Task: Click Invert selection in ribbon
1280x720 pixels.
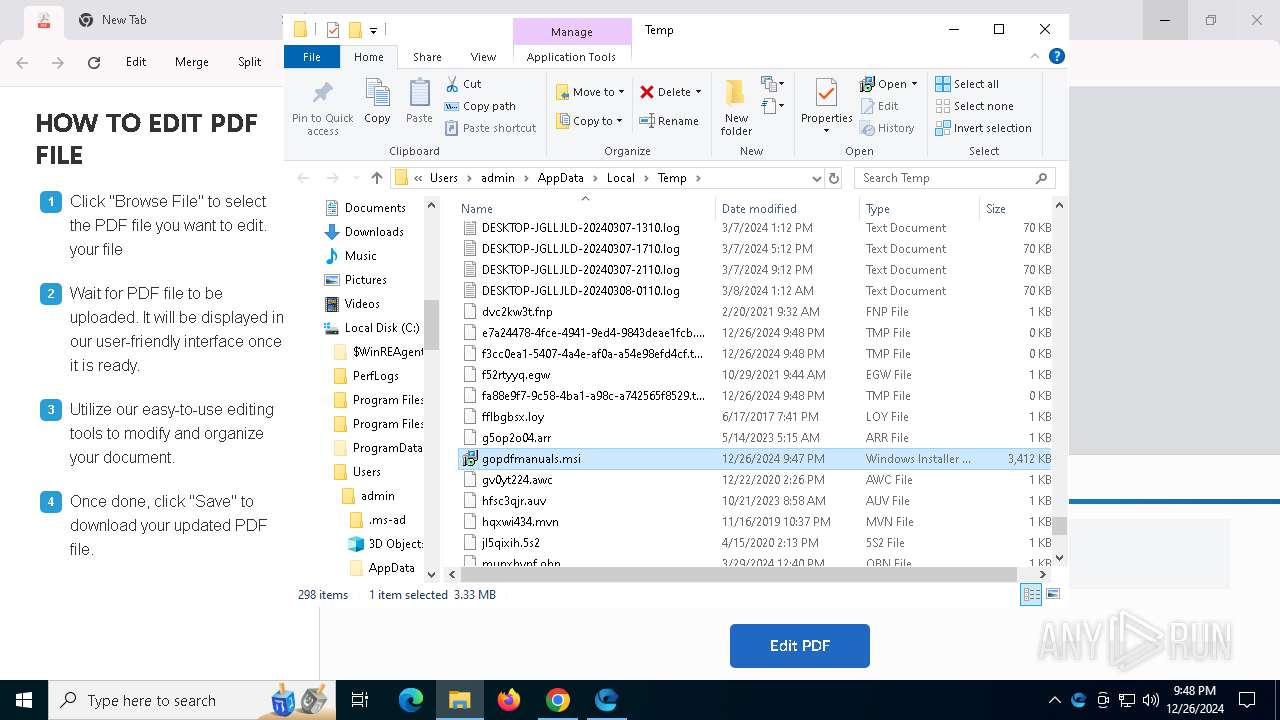Action: point(983,128)
